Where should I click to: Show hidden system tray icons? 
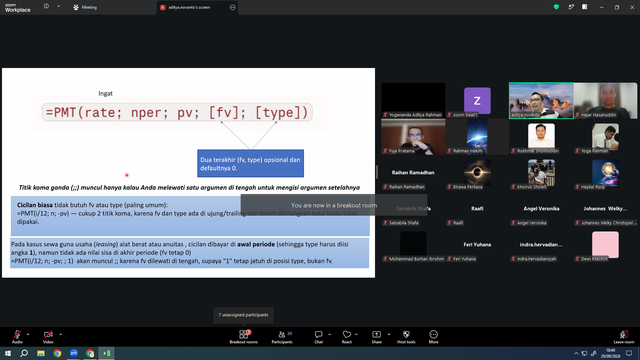click(x=576, y=353)
